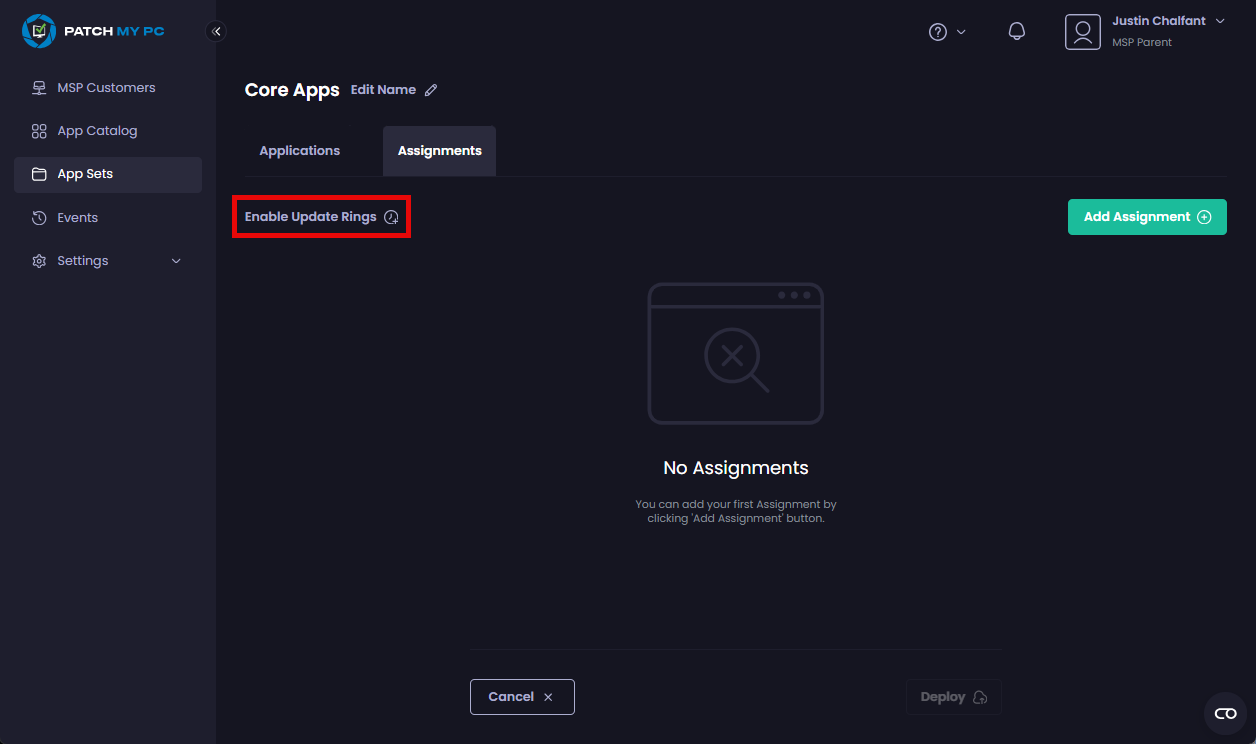Expand the Settings menu chevron
Image resolution: width=1256 pixels, height=744 pixels.
176,260
